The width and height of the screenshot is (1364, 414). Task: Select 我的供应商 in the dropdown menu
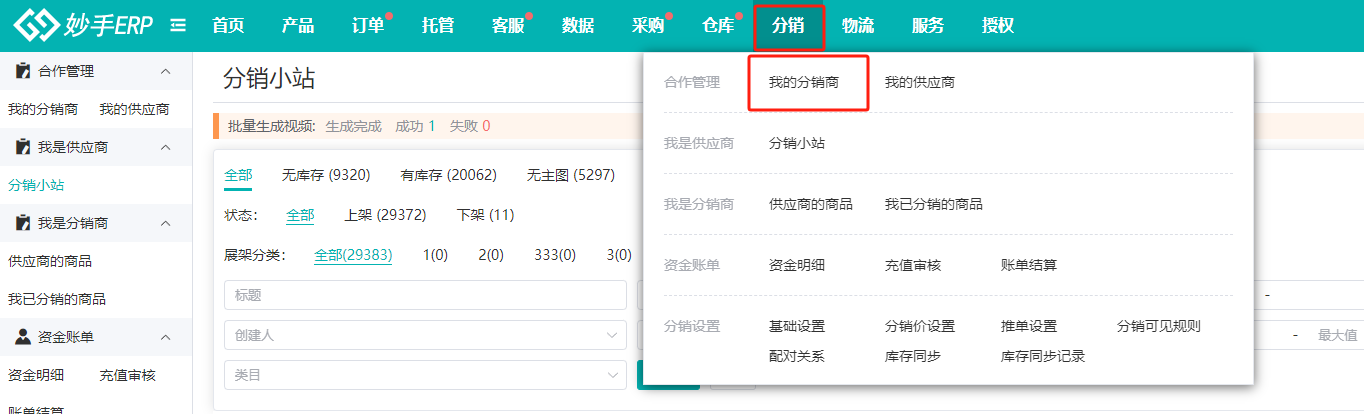[919, 82]
